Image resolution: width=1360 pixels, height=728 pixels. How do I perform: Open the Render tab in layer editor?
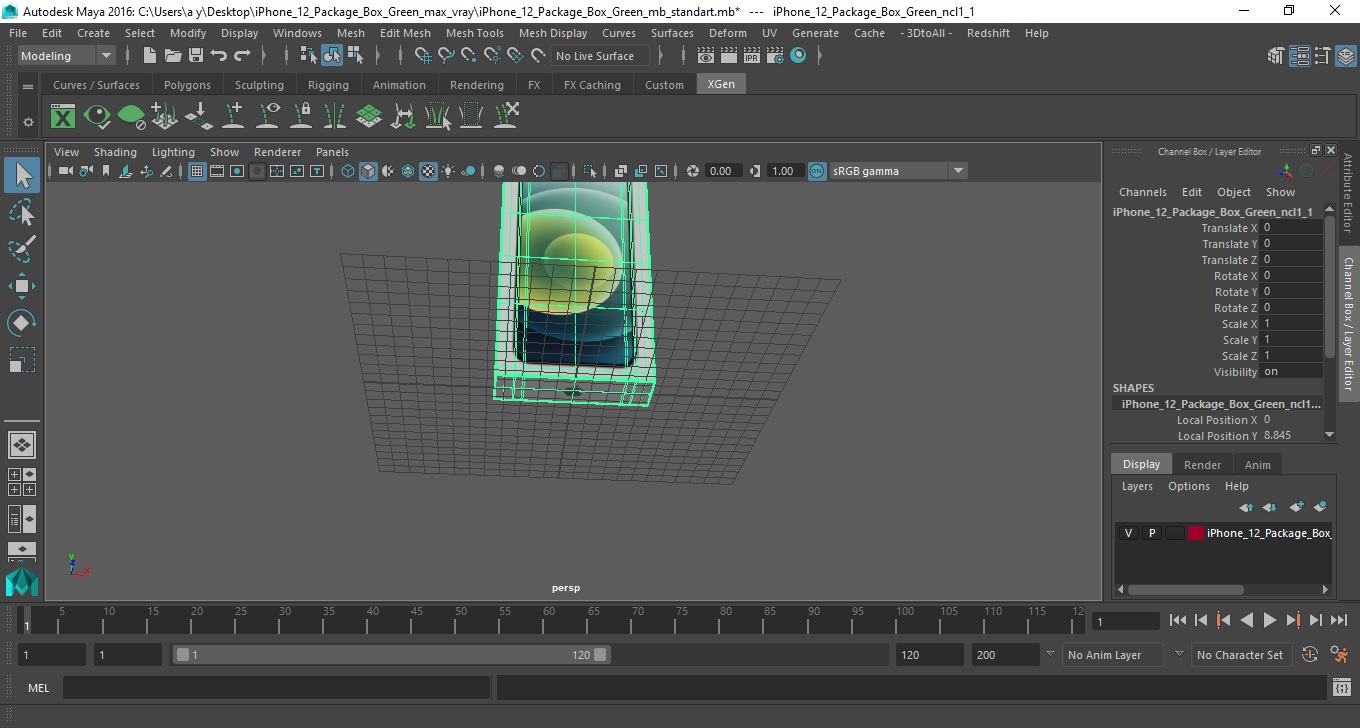point(1202,465)
